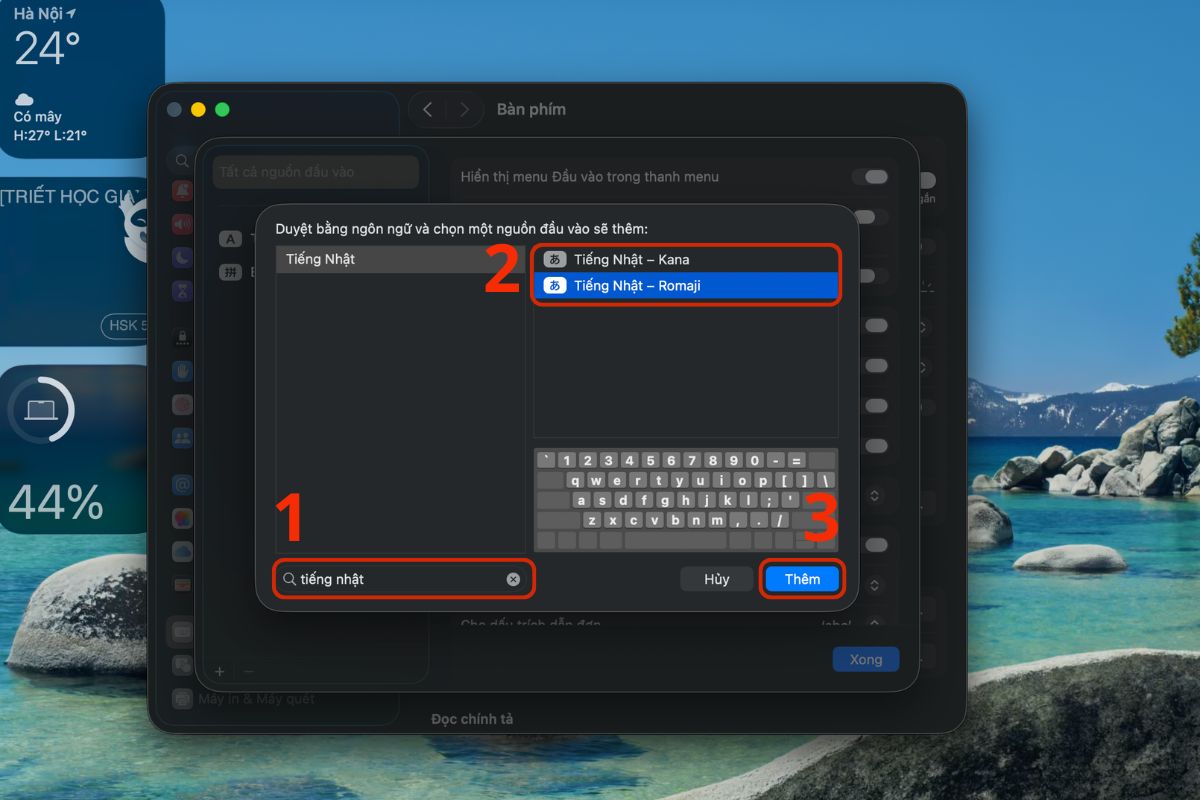Go back with the left chevron in Bàn phím
Screen dimensions: 1200x800
(427, 110)
